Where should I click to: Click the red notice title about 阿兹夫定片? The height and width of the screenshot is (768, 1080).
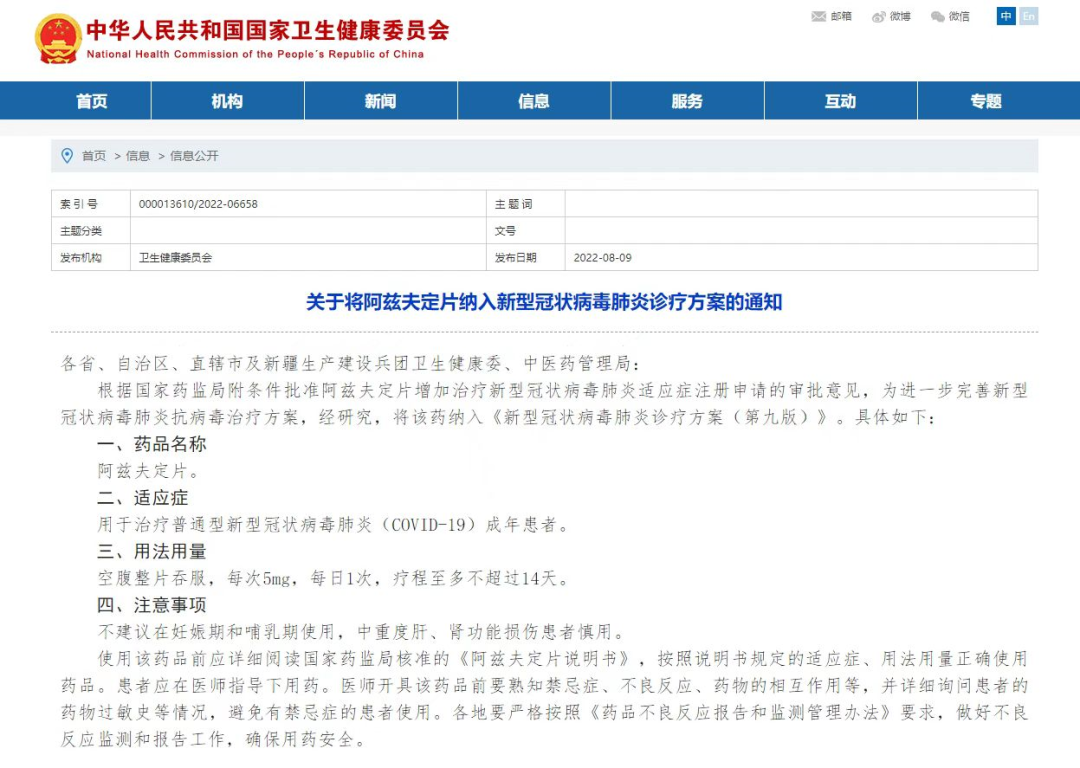point(540,301)
